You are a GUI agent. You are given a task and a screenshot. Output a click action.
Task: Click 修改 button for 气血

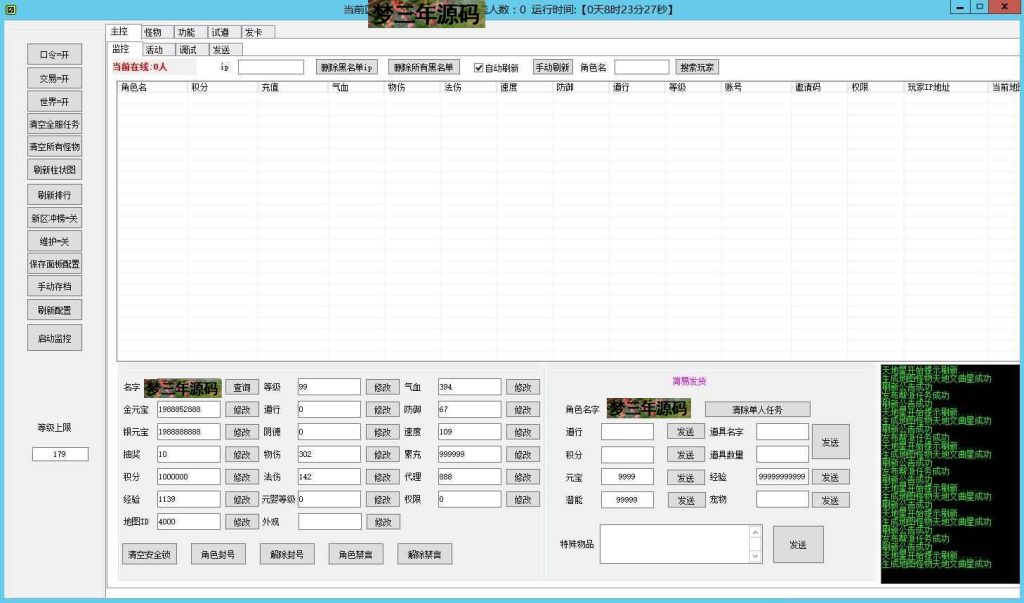522,387
